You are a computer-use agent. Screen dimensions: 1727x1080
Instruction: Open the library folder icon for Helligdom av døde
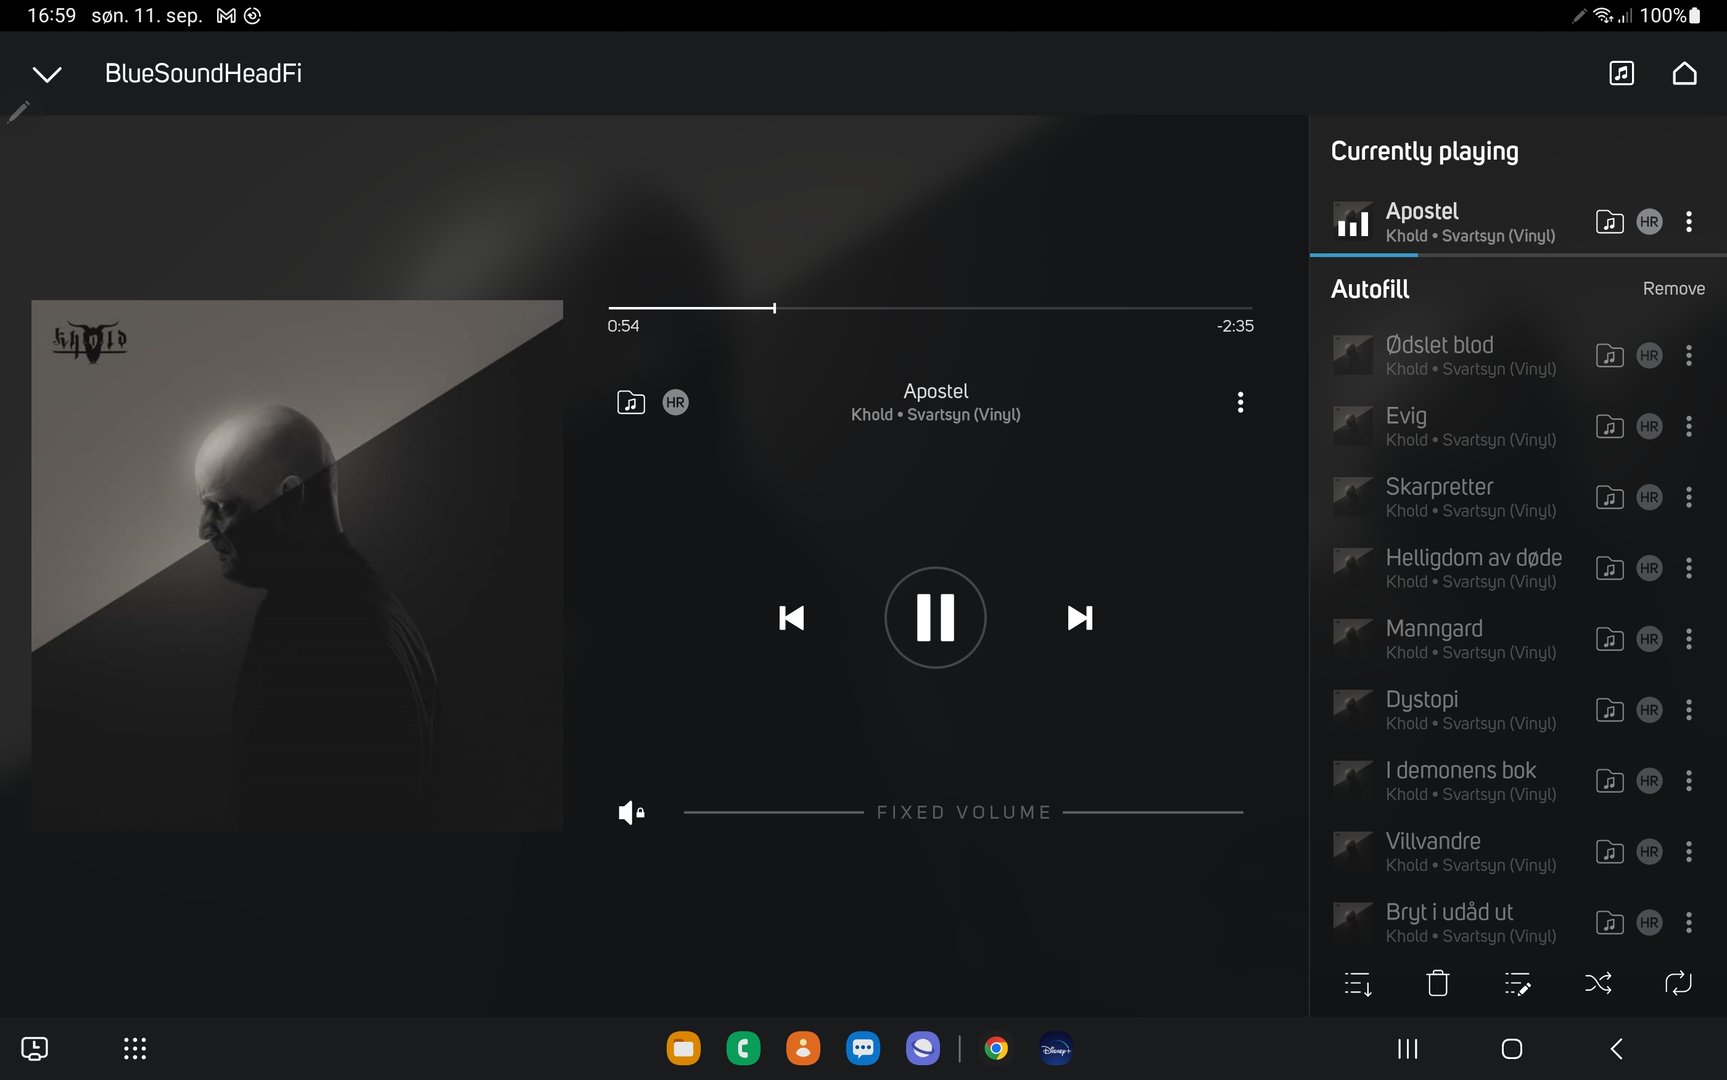pyautogui.click(x=1609, y=568)
